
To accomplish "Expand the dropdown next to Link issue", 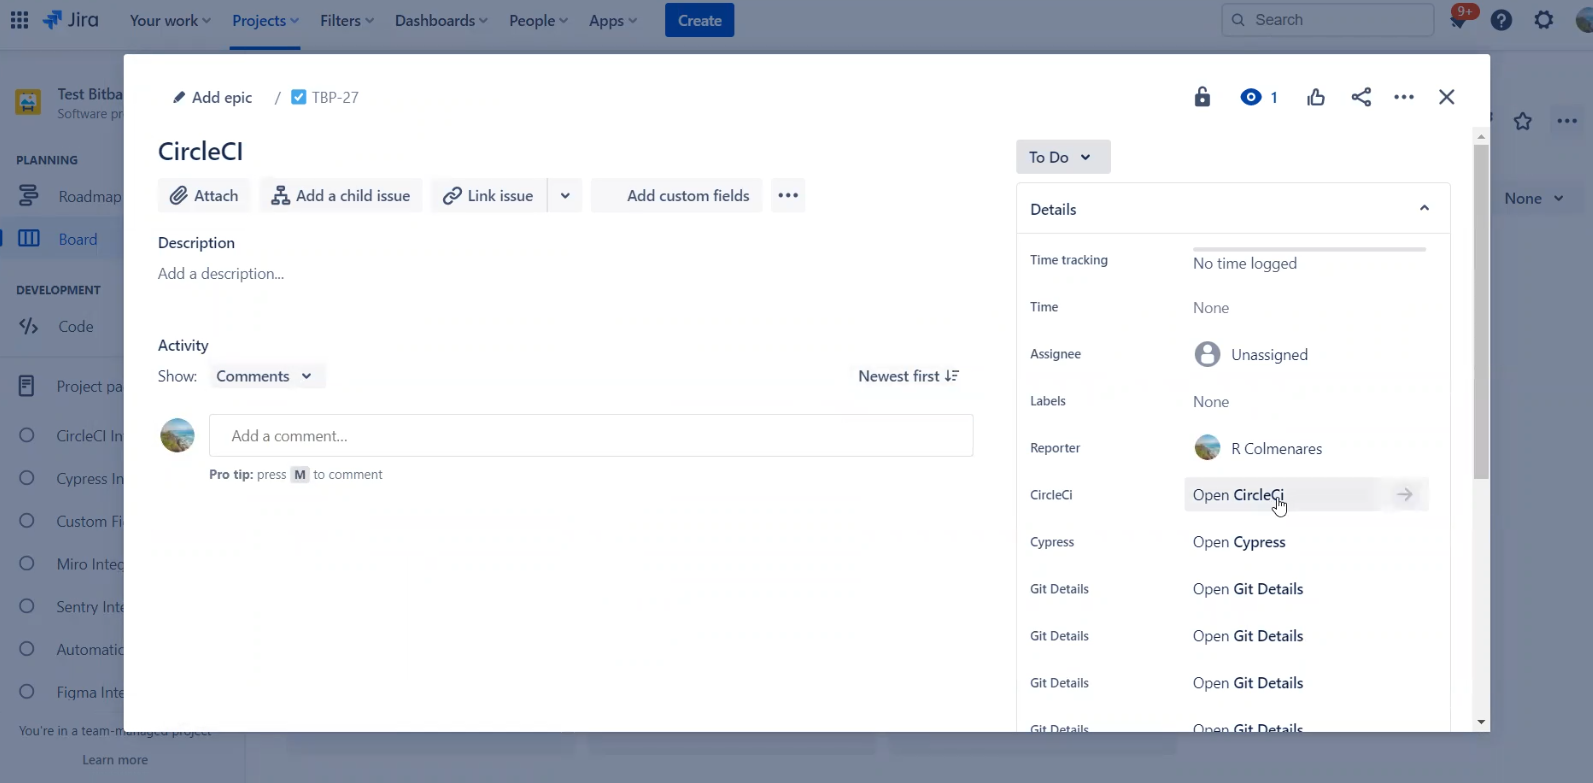I will [x=565, y=195].
